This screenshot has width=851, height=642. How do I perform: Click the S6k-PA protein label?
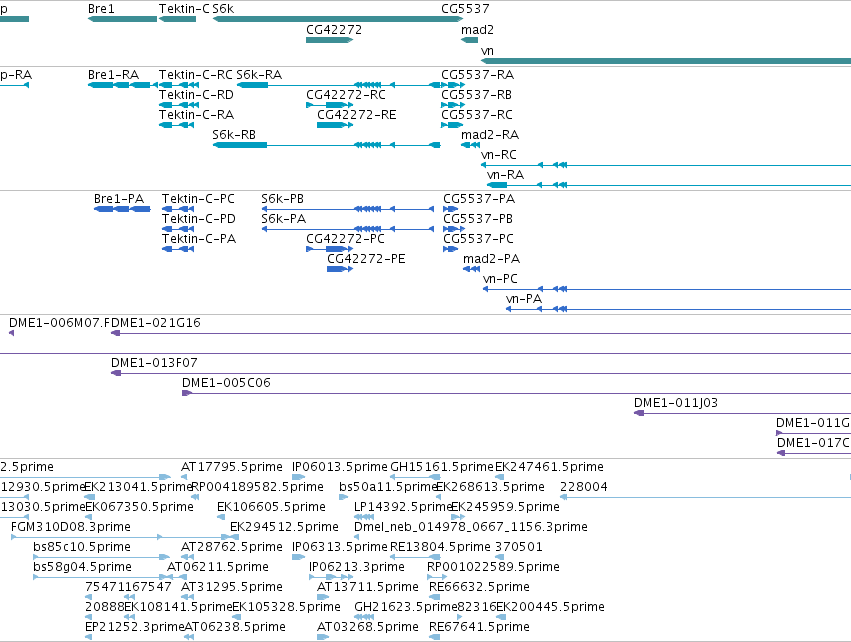[x=283, y=219]
